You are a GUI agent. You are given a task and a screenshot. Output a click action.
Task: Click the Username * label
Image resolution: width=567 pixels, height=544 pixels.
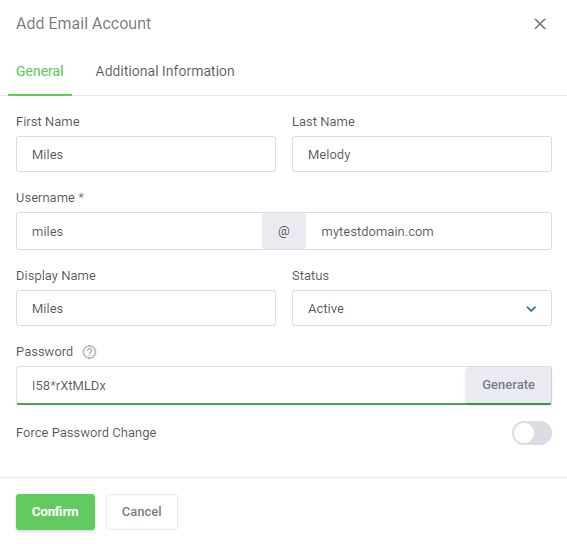[x=50, y=198]
